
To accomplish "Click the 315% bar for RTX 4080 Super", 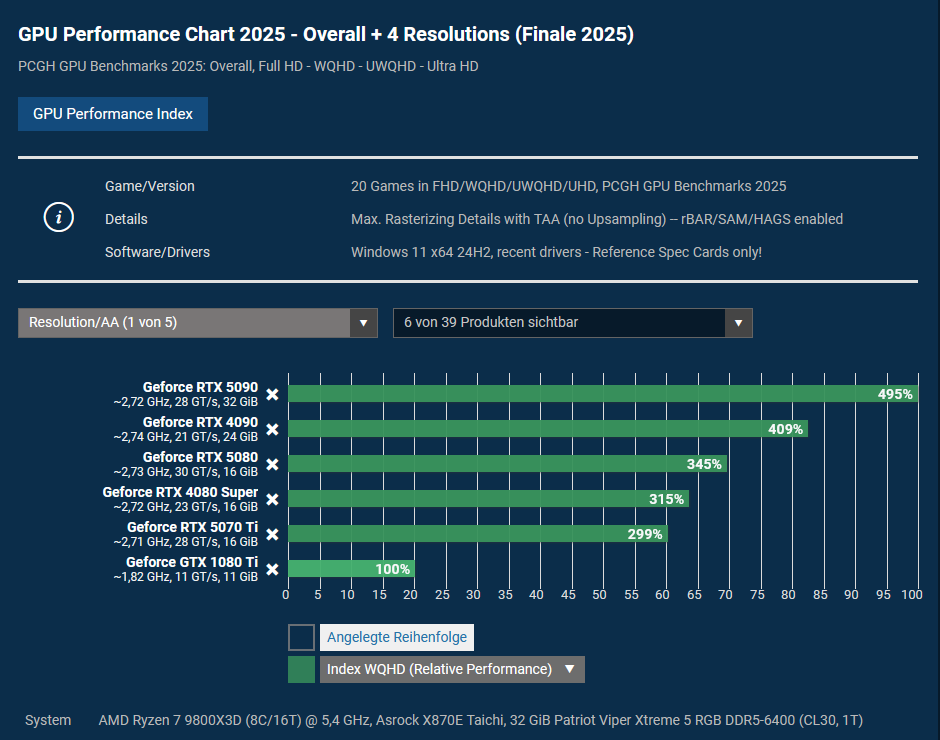I will (x=489, y=499).
